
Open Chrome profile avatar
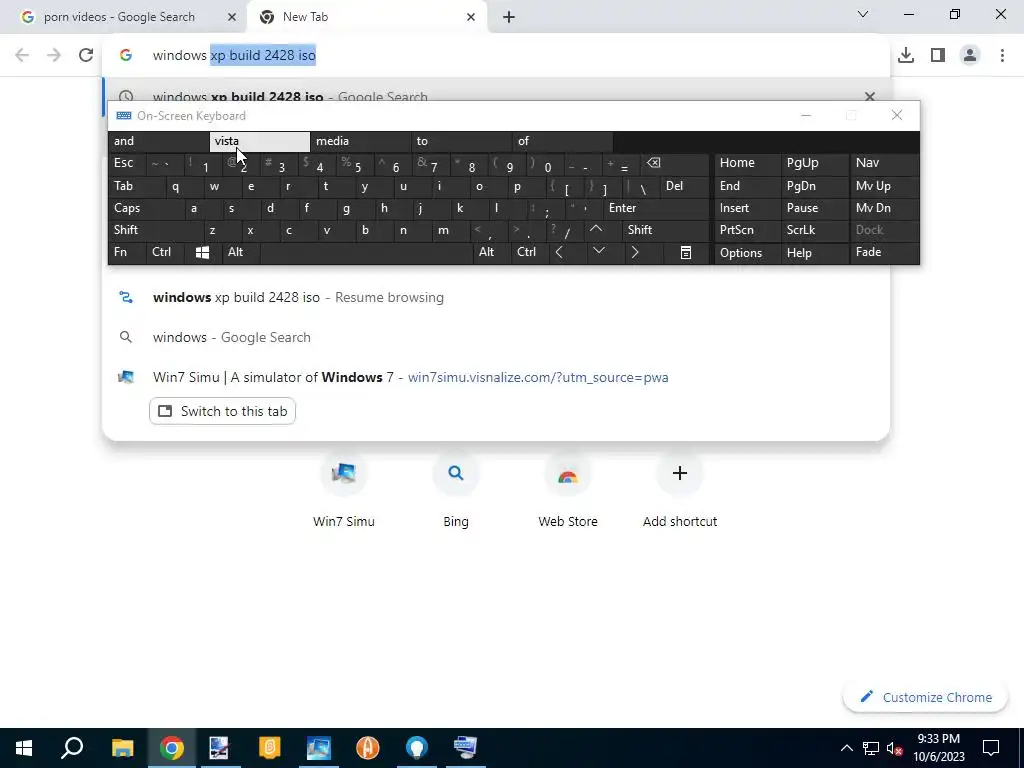(970, 55)
